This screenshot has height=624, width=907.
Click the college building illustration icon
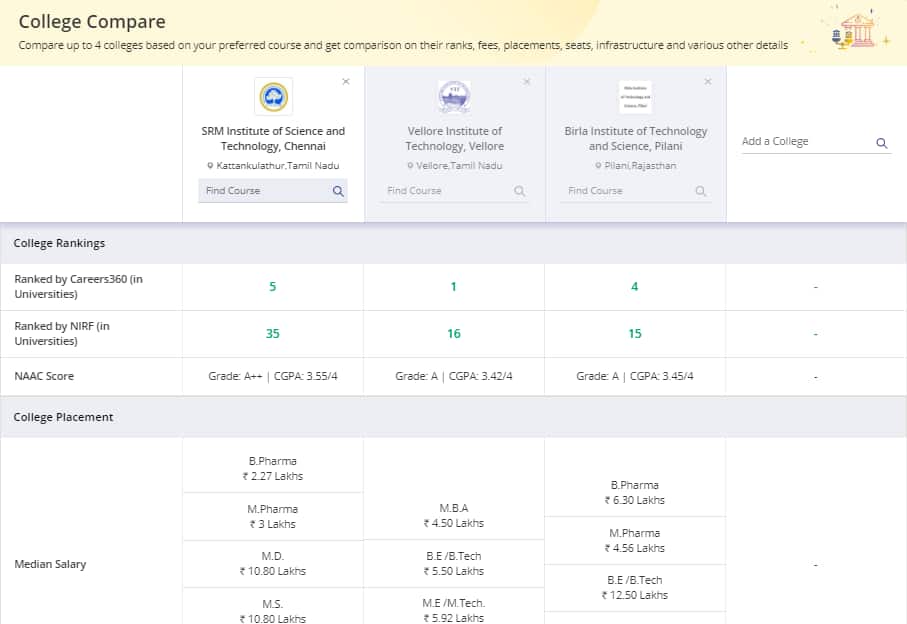click(856, 31)
